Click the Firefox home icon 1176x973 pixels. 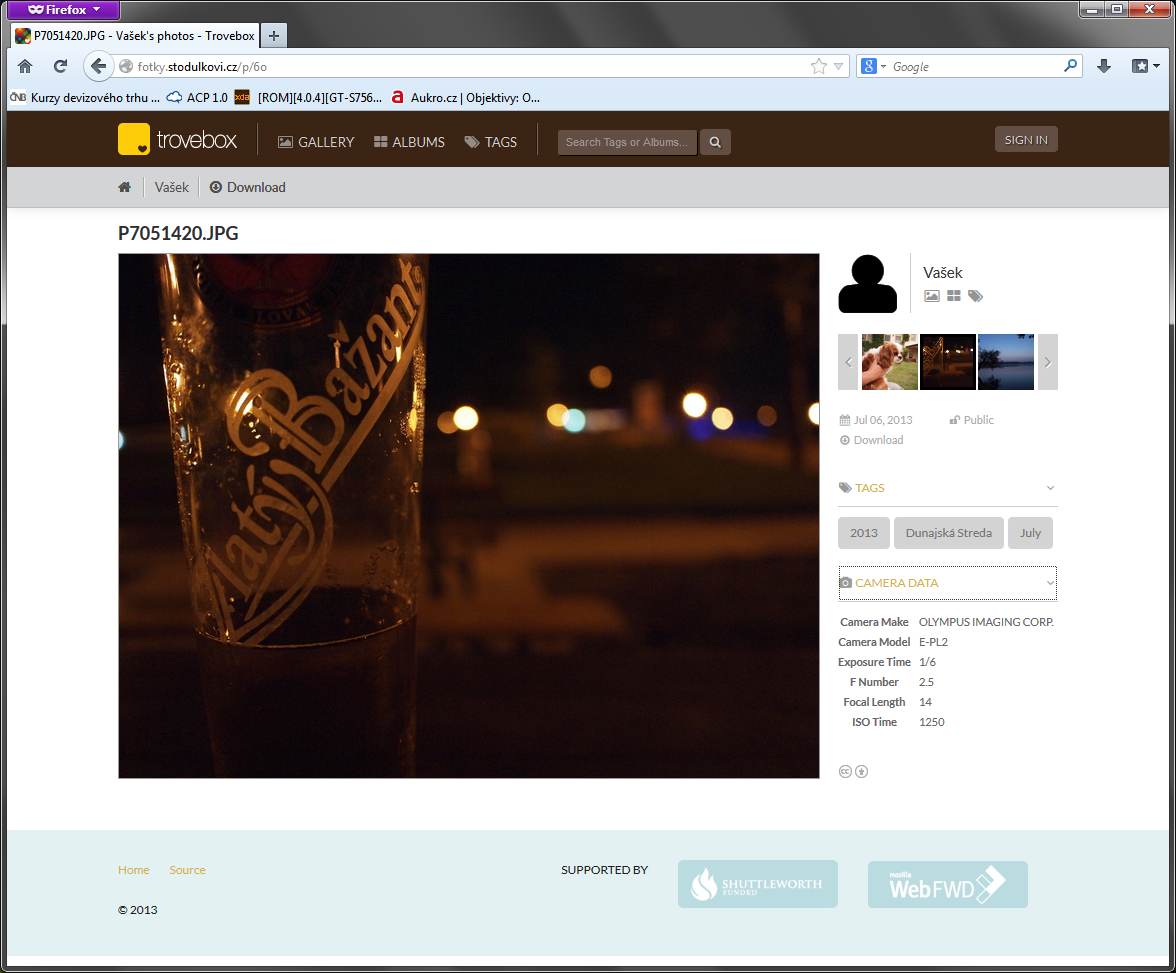tap(25, 66)
